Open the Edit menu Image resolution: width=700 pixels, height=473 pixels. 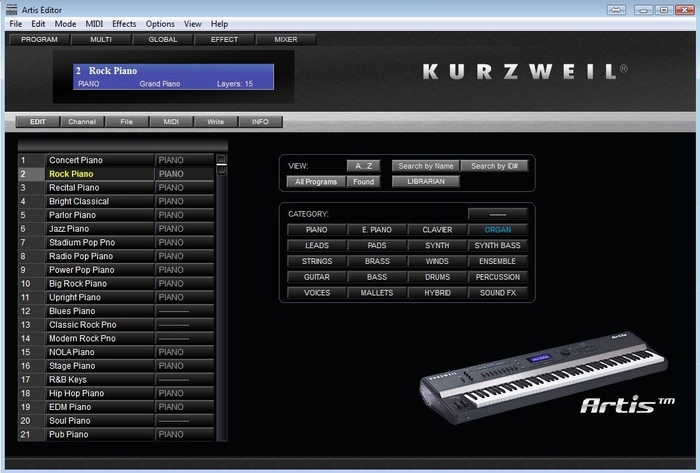(38, 24)
